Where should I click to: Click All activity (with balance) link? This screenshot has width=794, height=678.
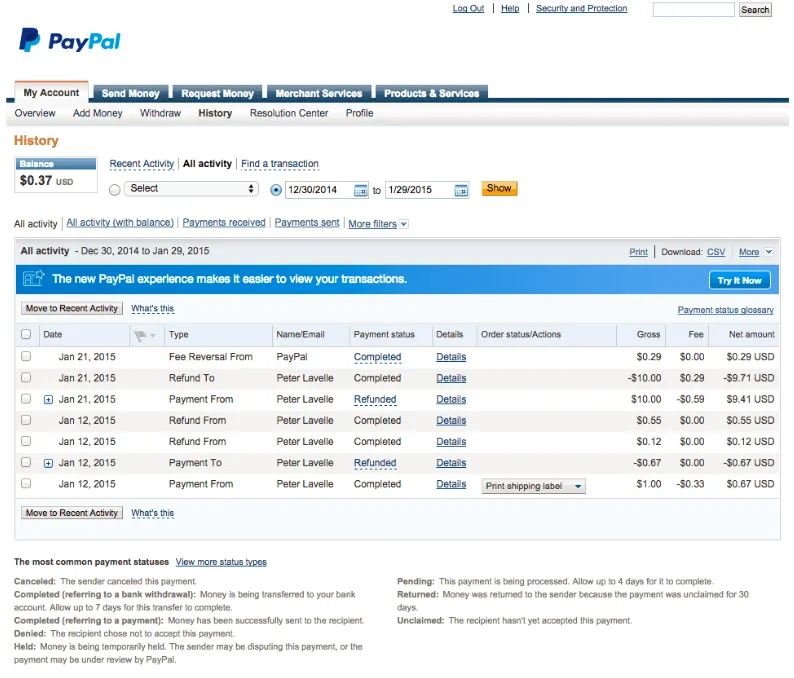coord(120,222)
